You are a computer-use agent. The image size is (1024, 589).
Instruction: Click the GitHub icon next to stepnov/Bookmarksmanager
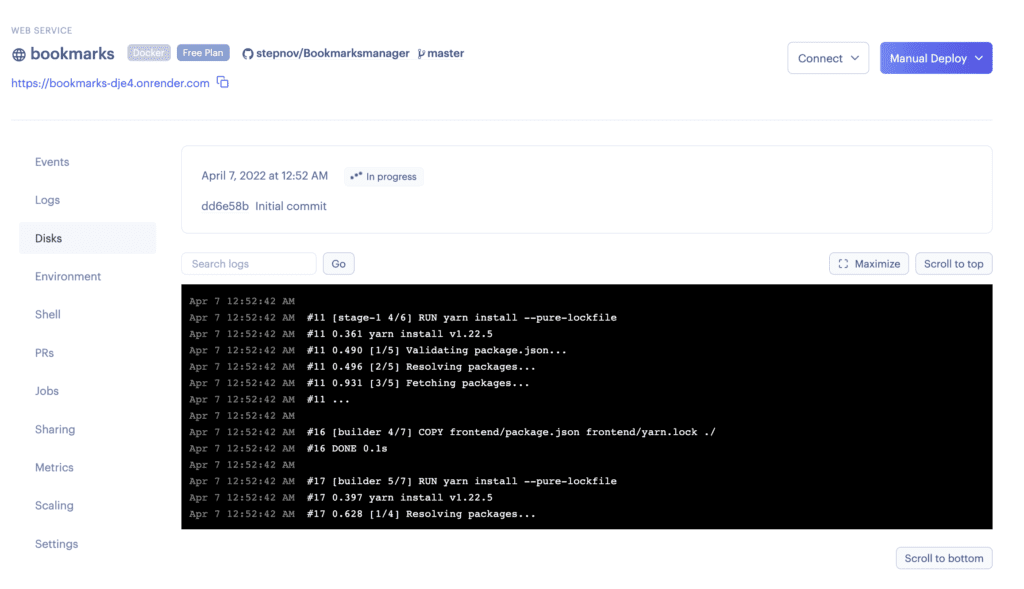248,54
